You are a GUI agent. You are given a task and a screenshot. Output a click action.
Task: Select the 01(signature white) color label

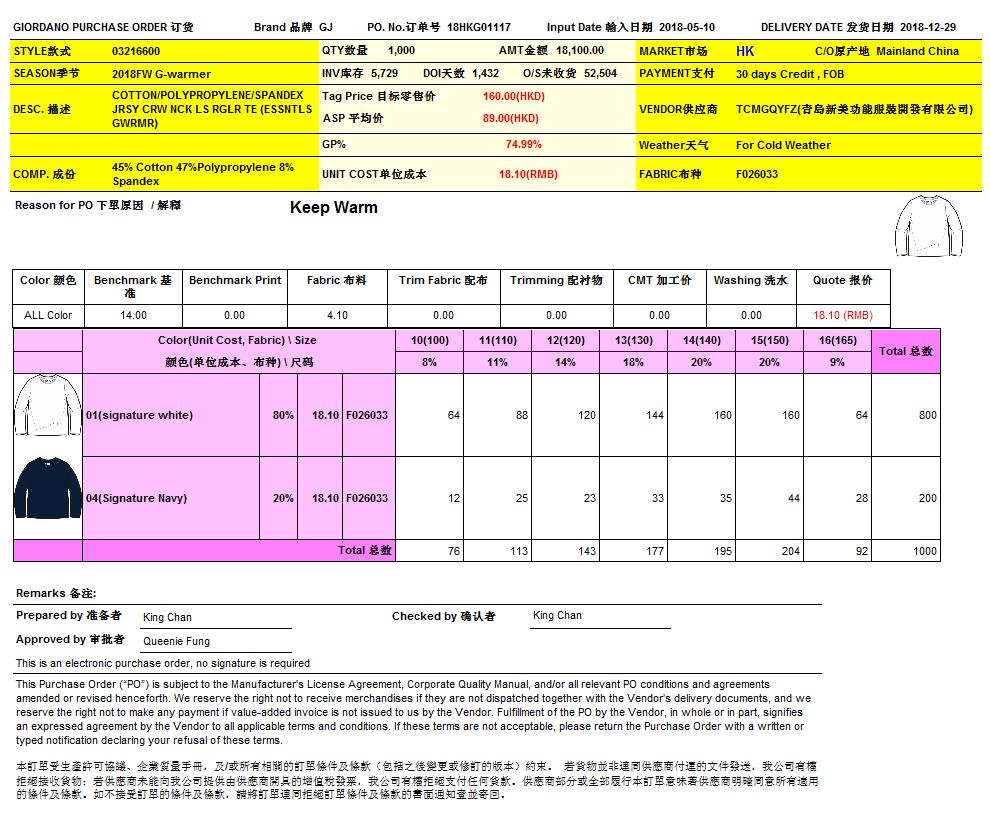pyautogui.click(x=139, y=415)
